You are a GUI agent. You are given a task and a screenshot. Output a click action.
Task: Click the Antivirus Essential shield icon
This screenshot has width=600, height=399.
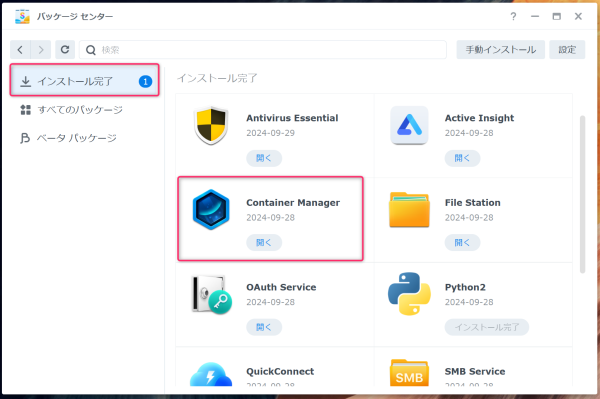(x=211, y=125)
